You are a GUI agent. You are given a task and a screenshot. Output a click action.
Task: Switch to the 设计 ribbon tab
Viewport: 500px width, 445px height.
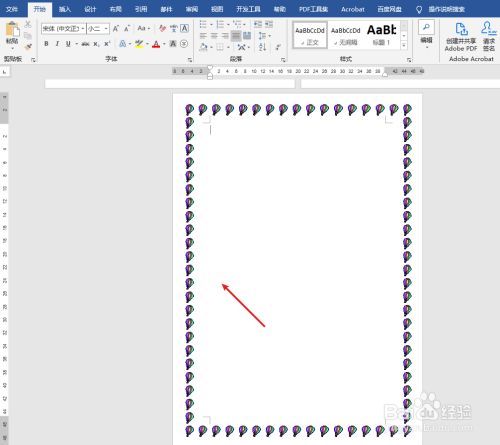pos(90,9)
